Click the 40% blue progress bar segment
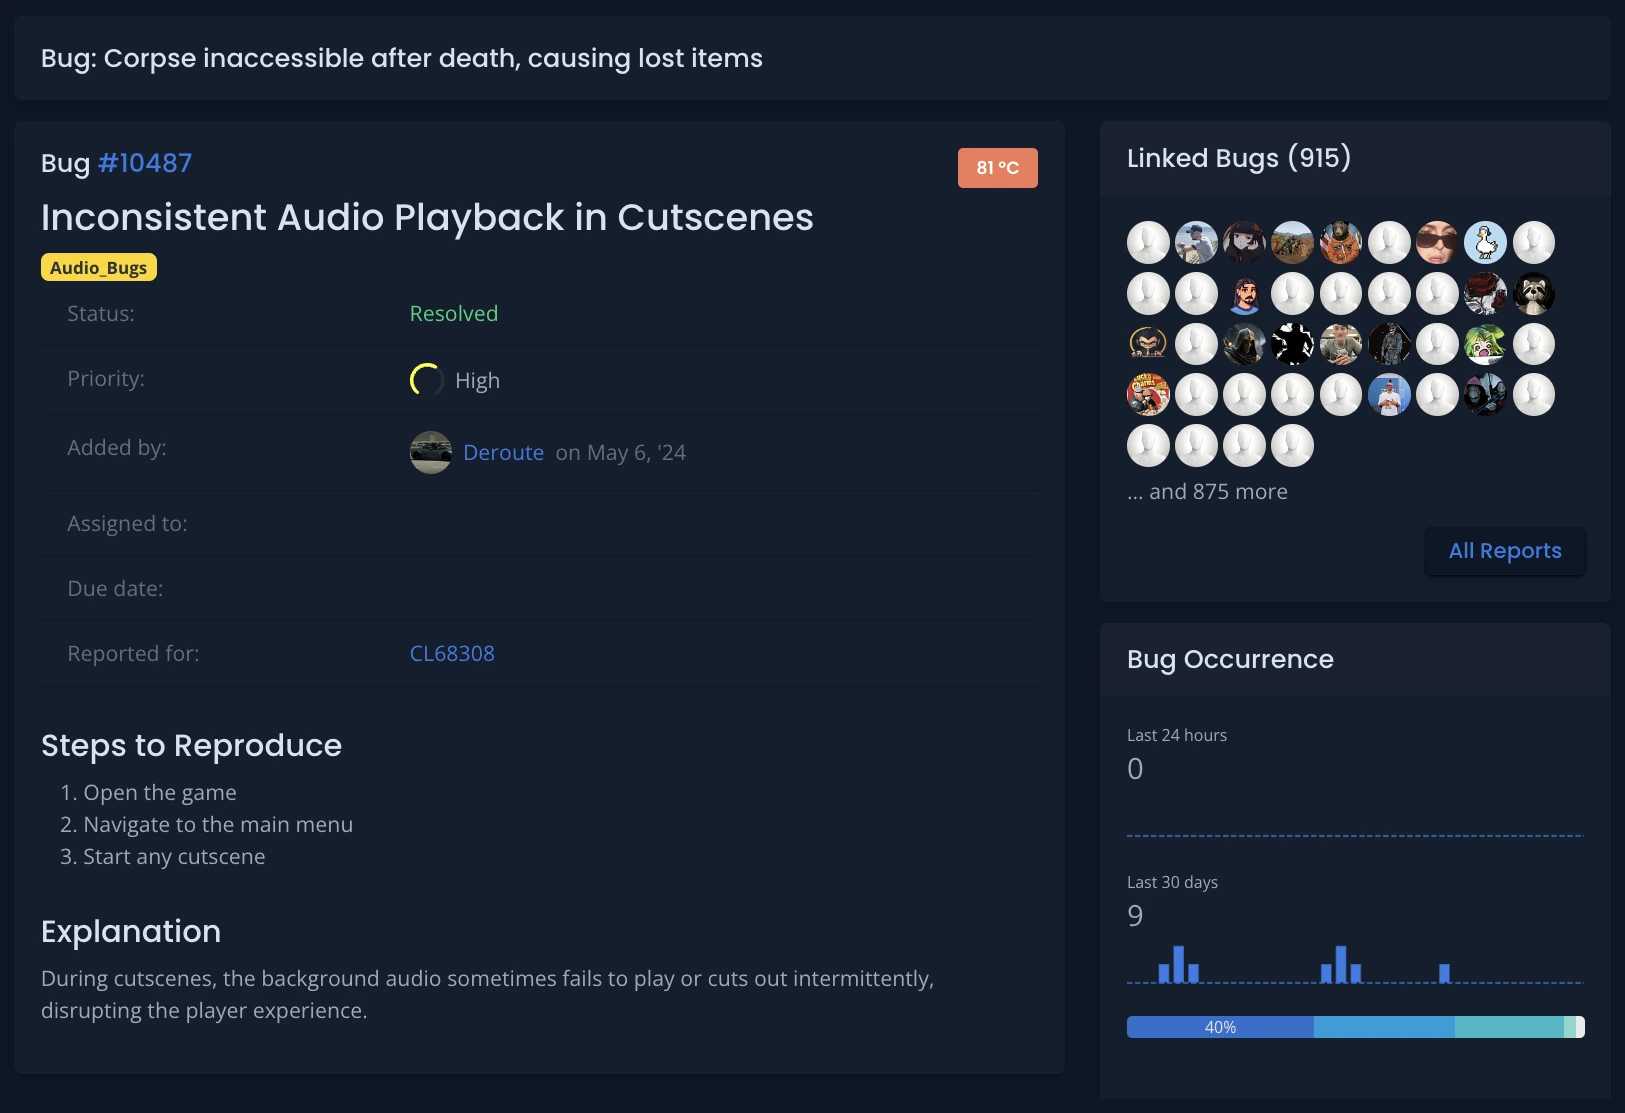The height and width of the screenshot is (1113, 1625). click(x=1220, y=1027)
